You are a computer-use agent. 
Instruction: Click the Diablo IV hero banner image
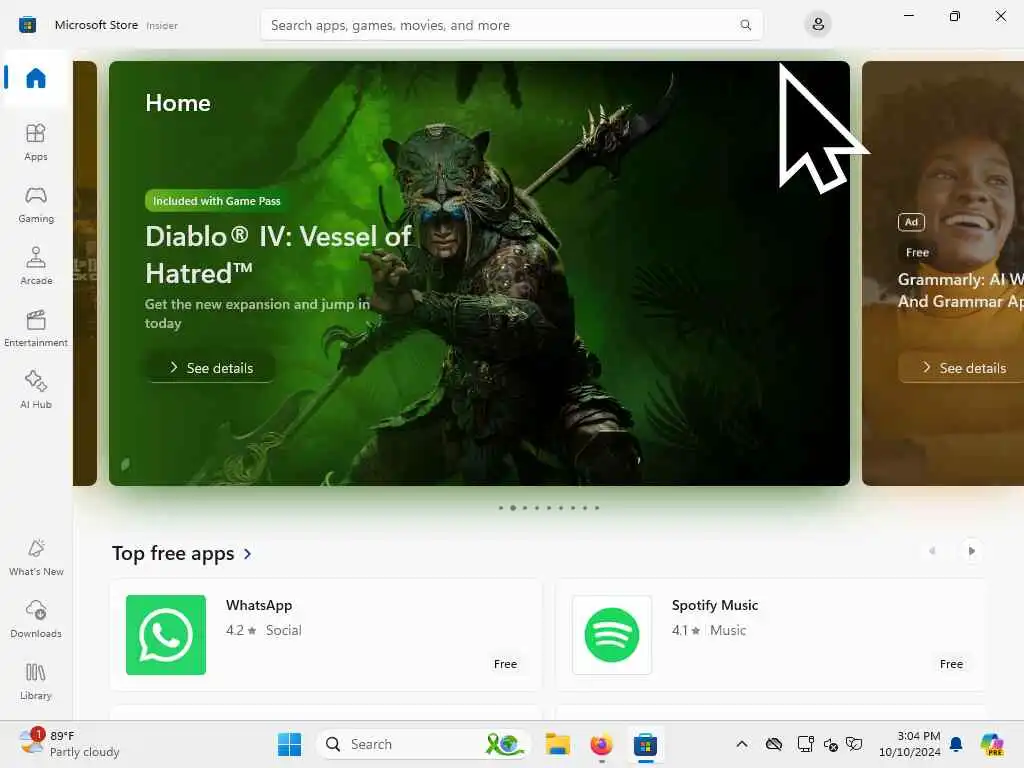[x=479, y=273]
